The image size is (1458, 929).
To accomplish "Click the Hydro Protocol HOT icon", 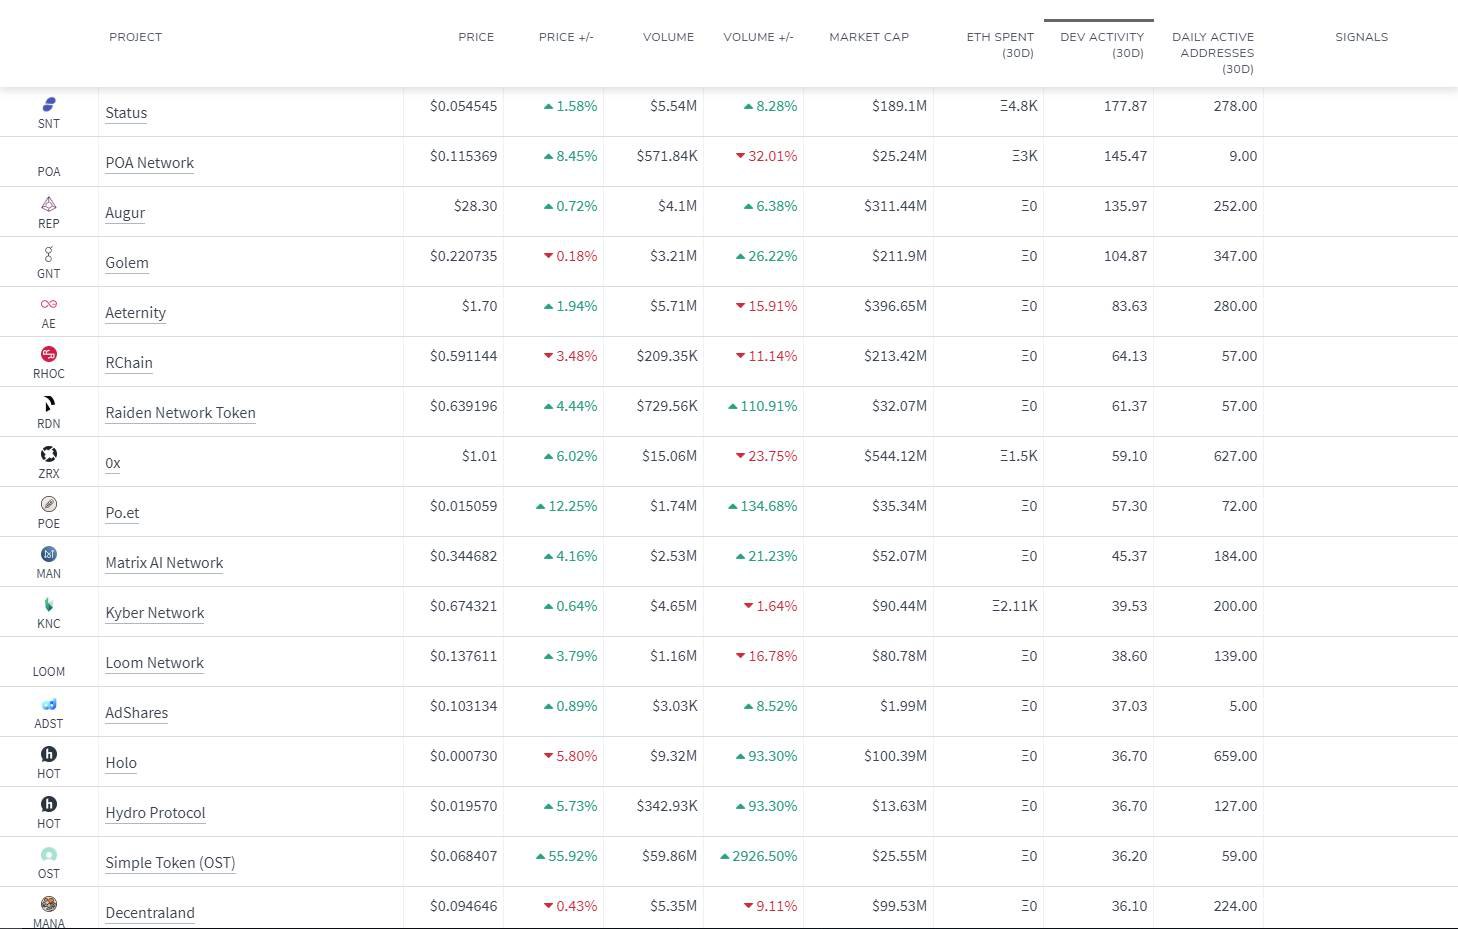I will 49,804.
